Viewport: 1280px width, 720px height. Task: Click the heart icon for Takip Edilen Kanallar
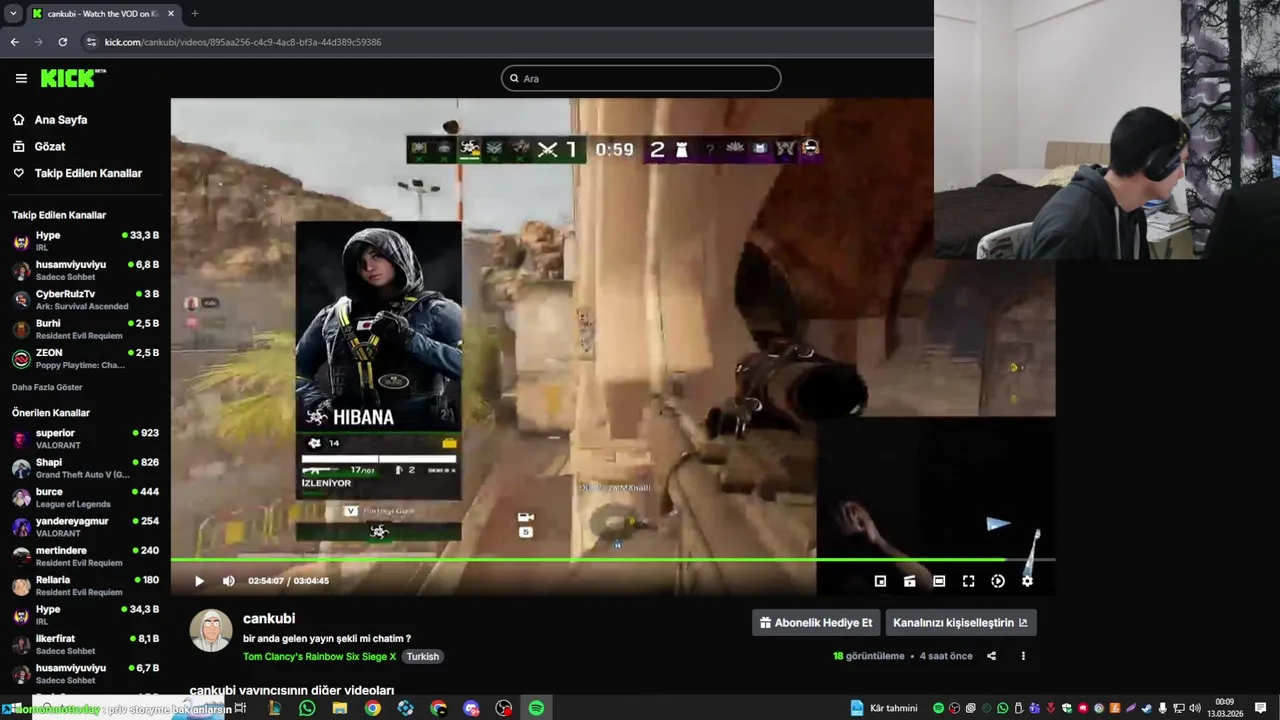pos(18,173)
